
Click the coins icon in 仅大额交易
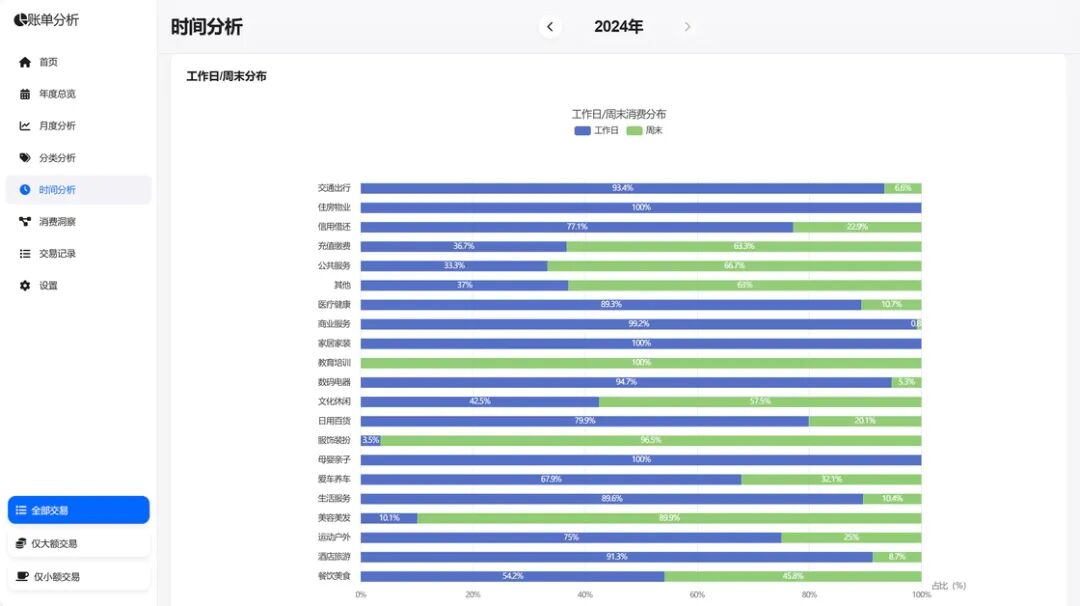point(21,543)
